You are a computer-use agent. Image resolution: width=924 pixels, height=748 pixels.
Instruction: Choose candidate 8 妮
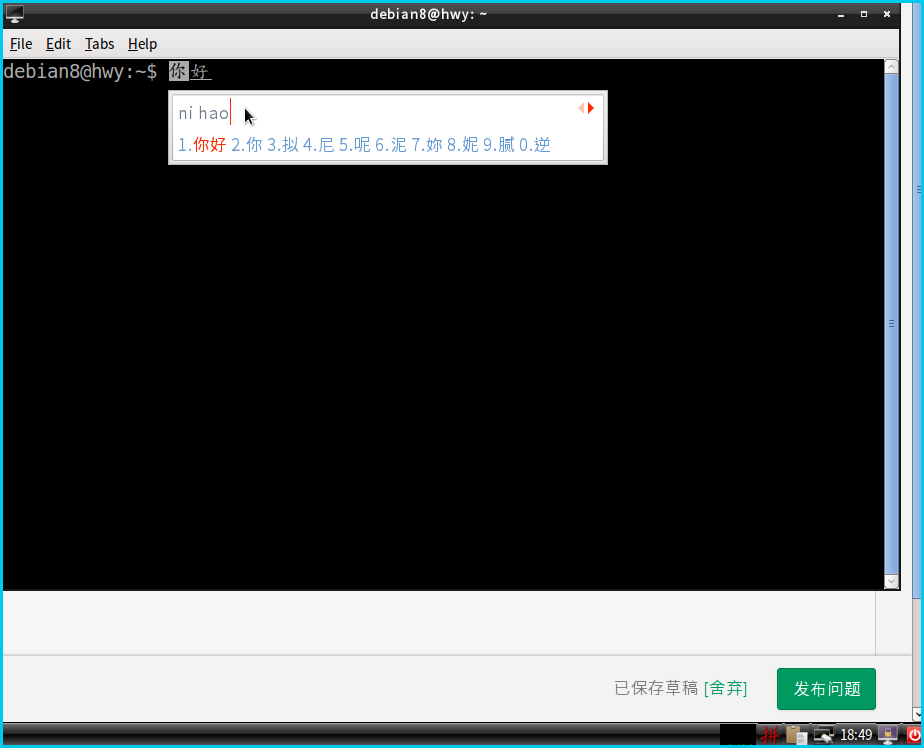click(x=463, y=144)
